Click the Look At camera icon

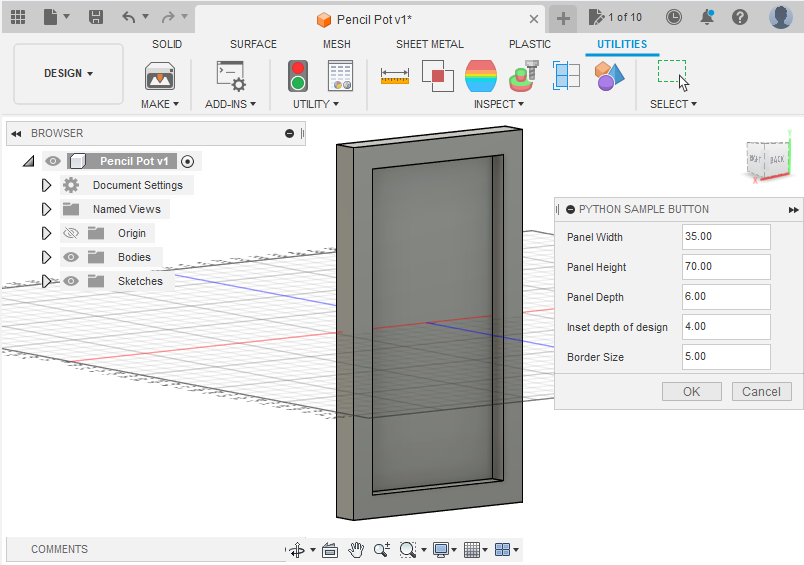329,550
